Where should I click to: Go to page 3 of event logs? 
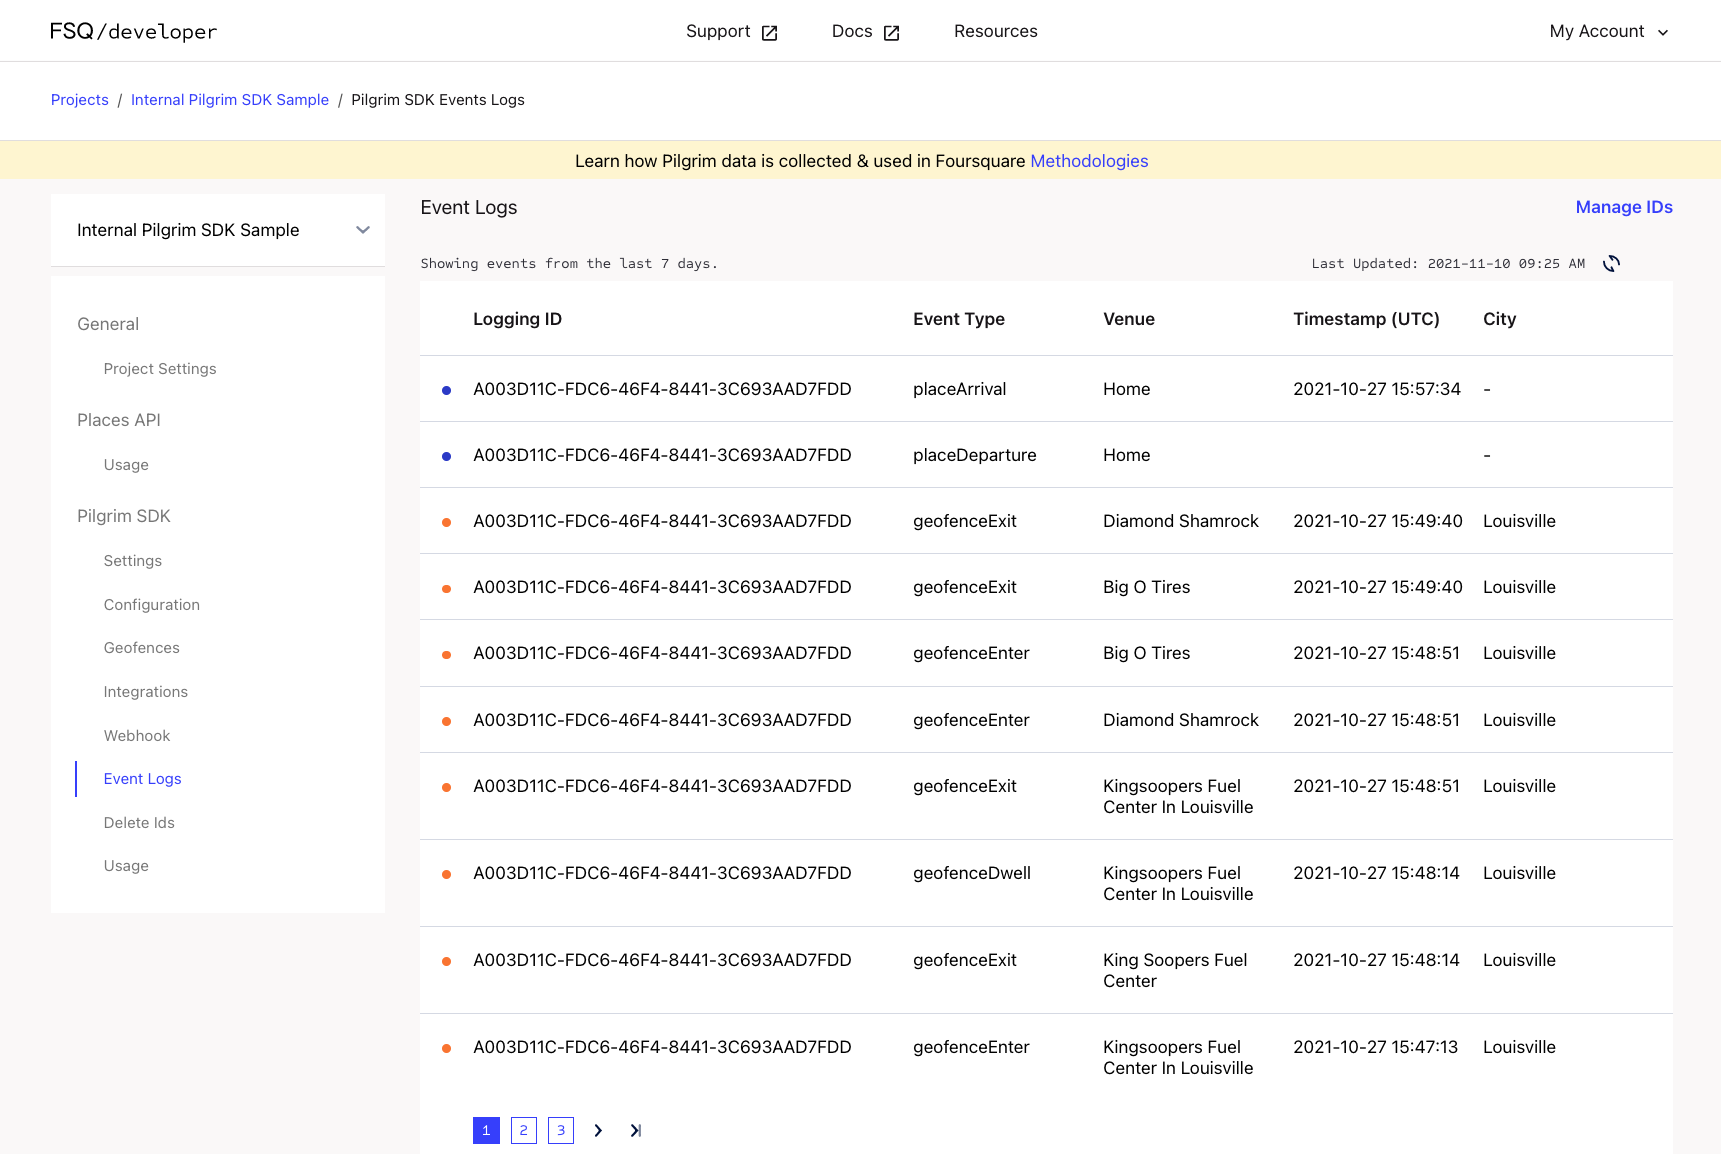[x=561, y=1130]
